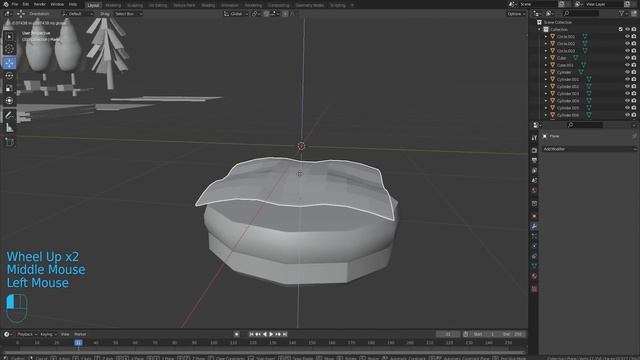Select the Select Box tool in the toolbar
This screenshot has height=360, width=640.
[x=9, y=37]
